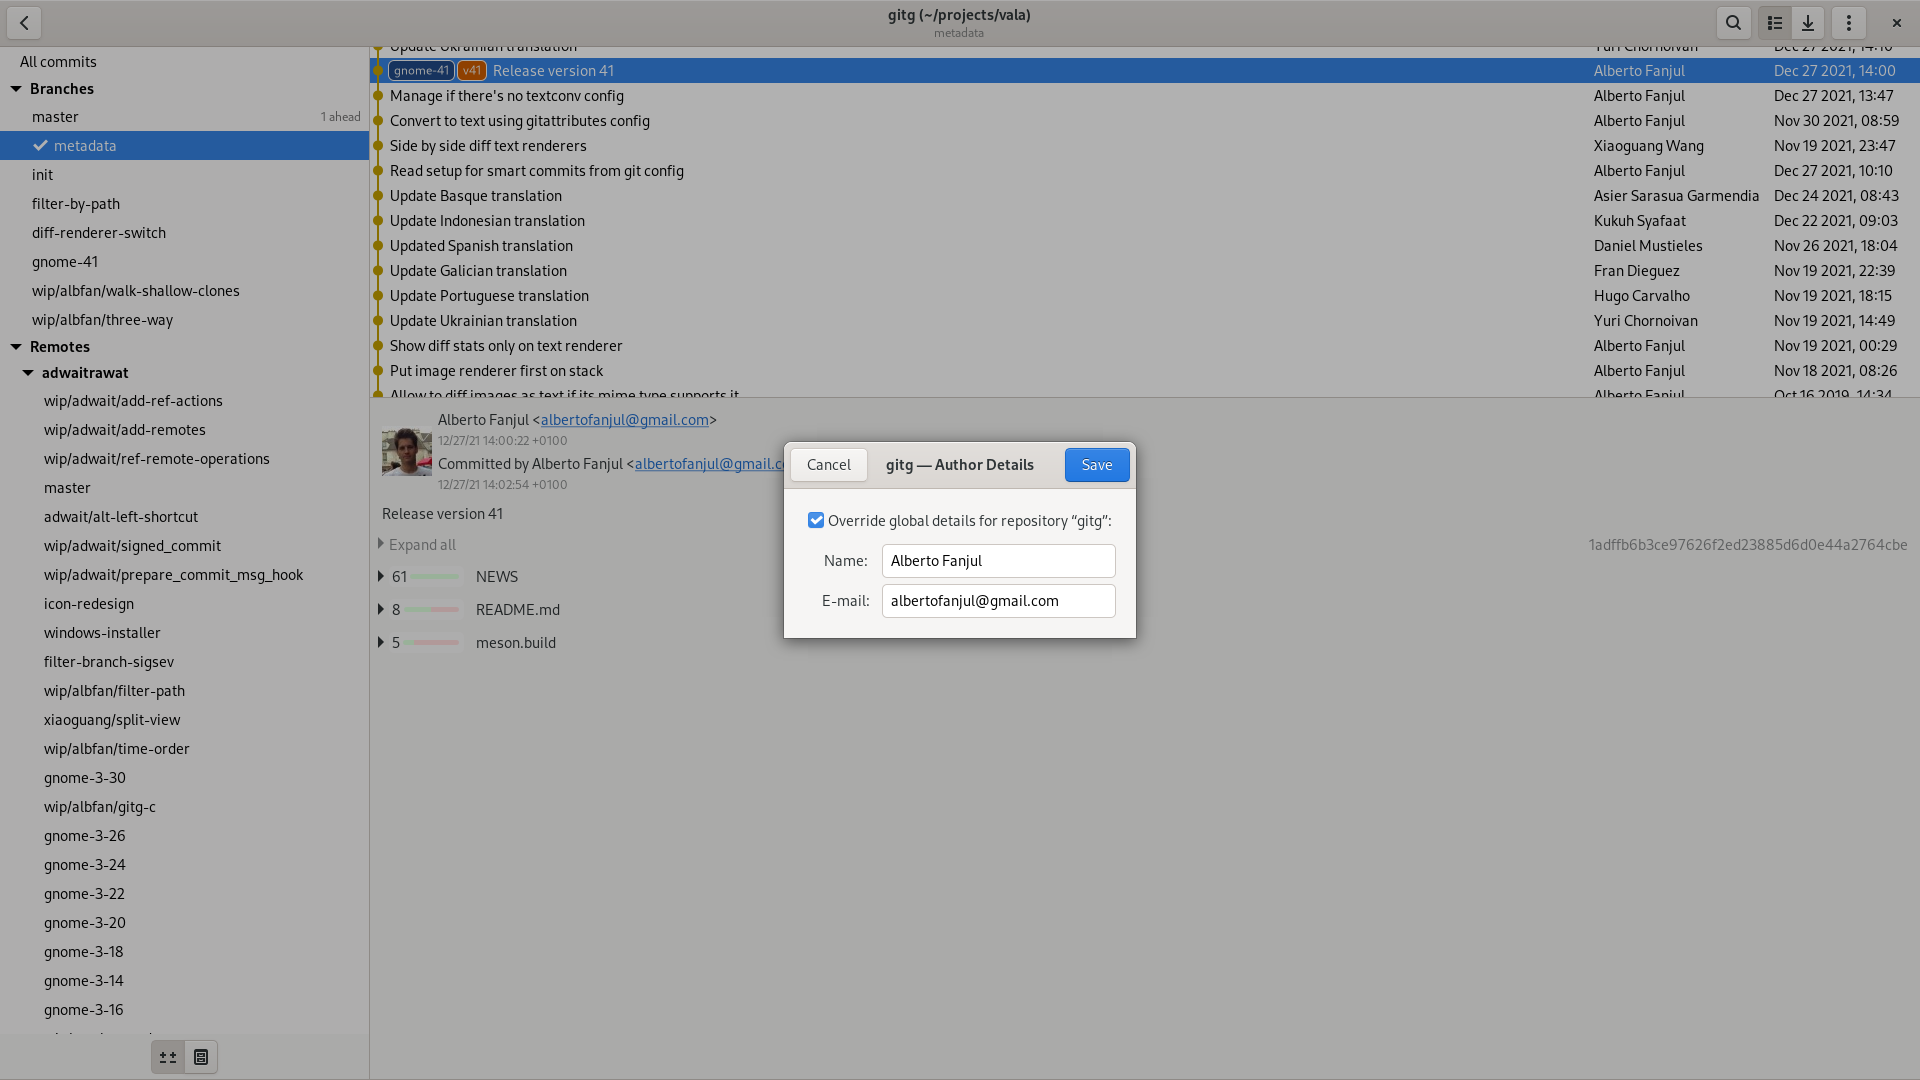Select commit 'Read setup for smart commits'
This screenshot has height=1080, width=1920.
tap(1145, 171)
